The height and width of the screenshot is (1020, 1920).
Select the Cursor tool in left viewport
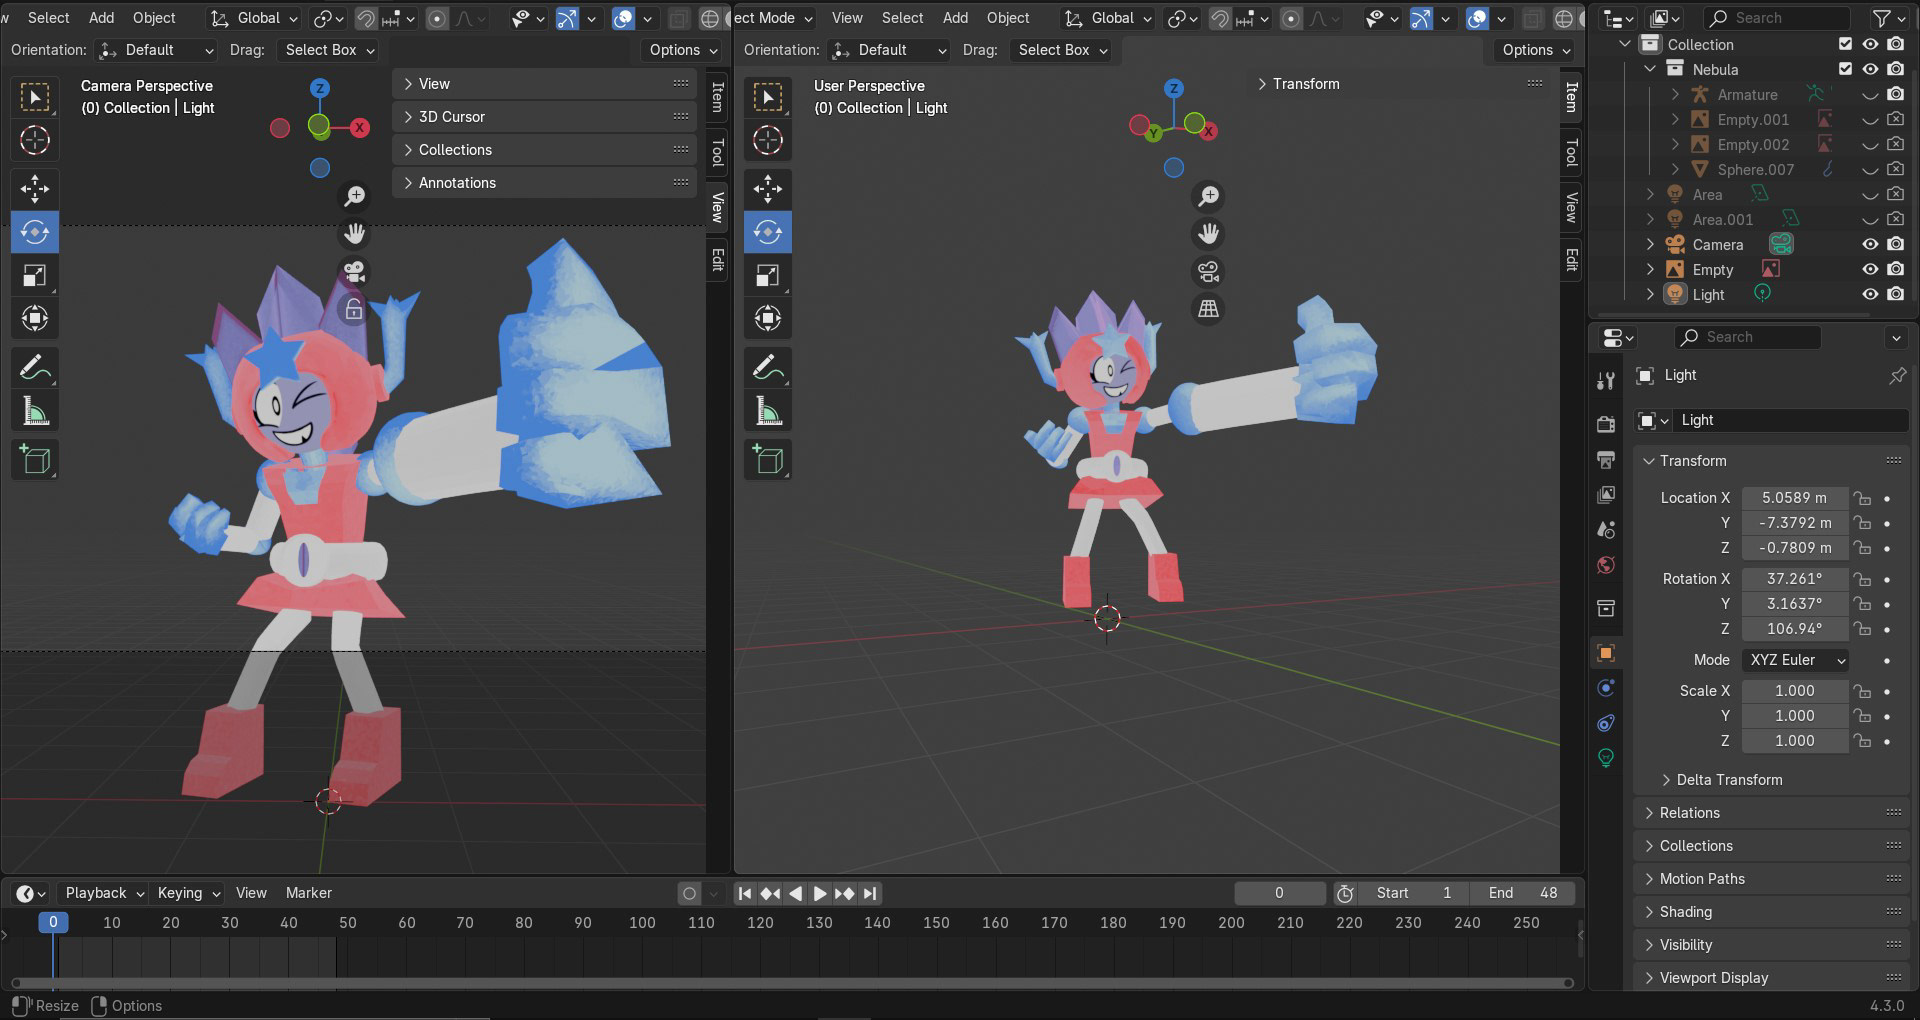[35, 140]
